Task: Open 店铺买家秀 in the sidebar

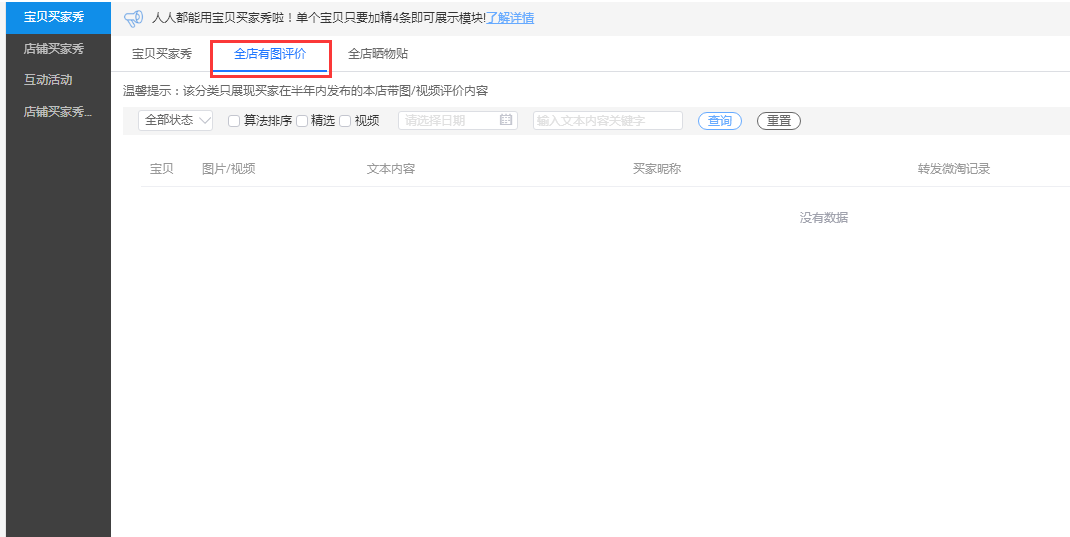Action: click(x=54, y=48)
